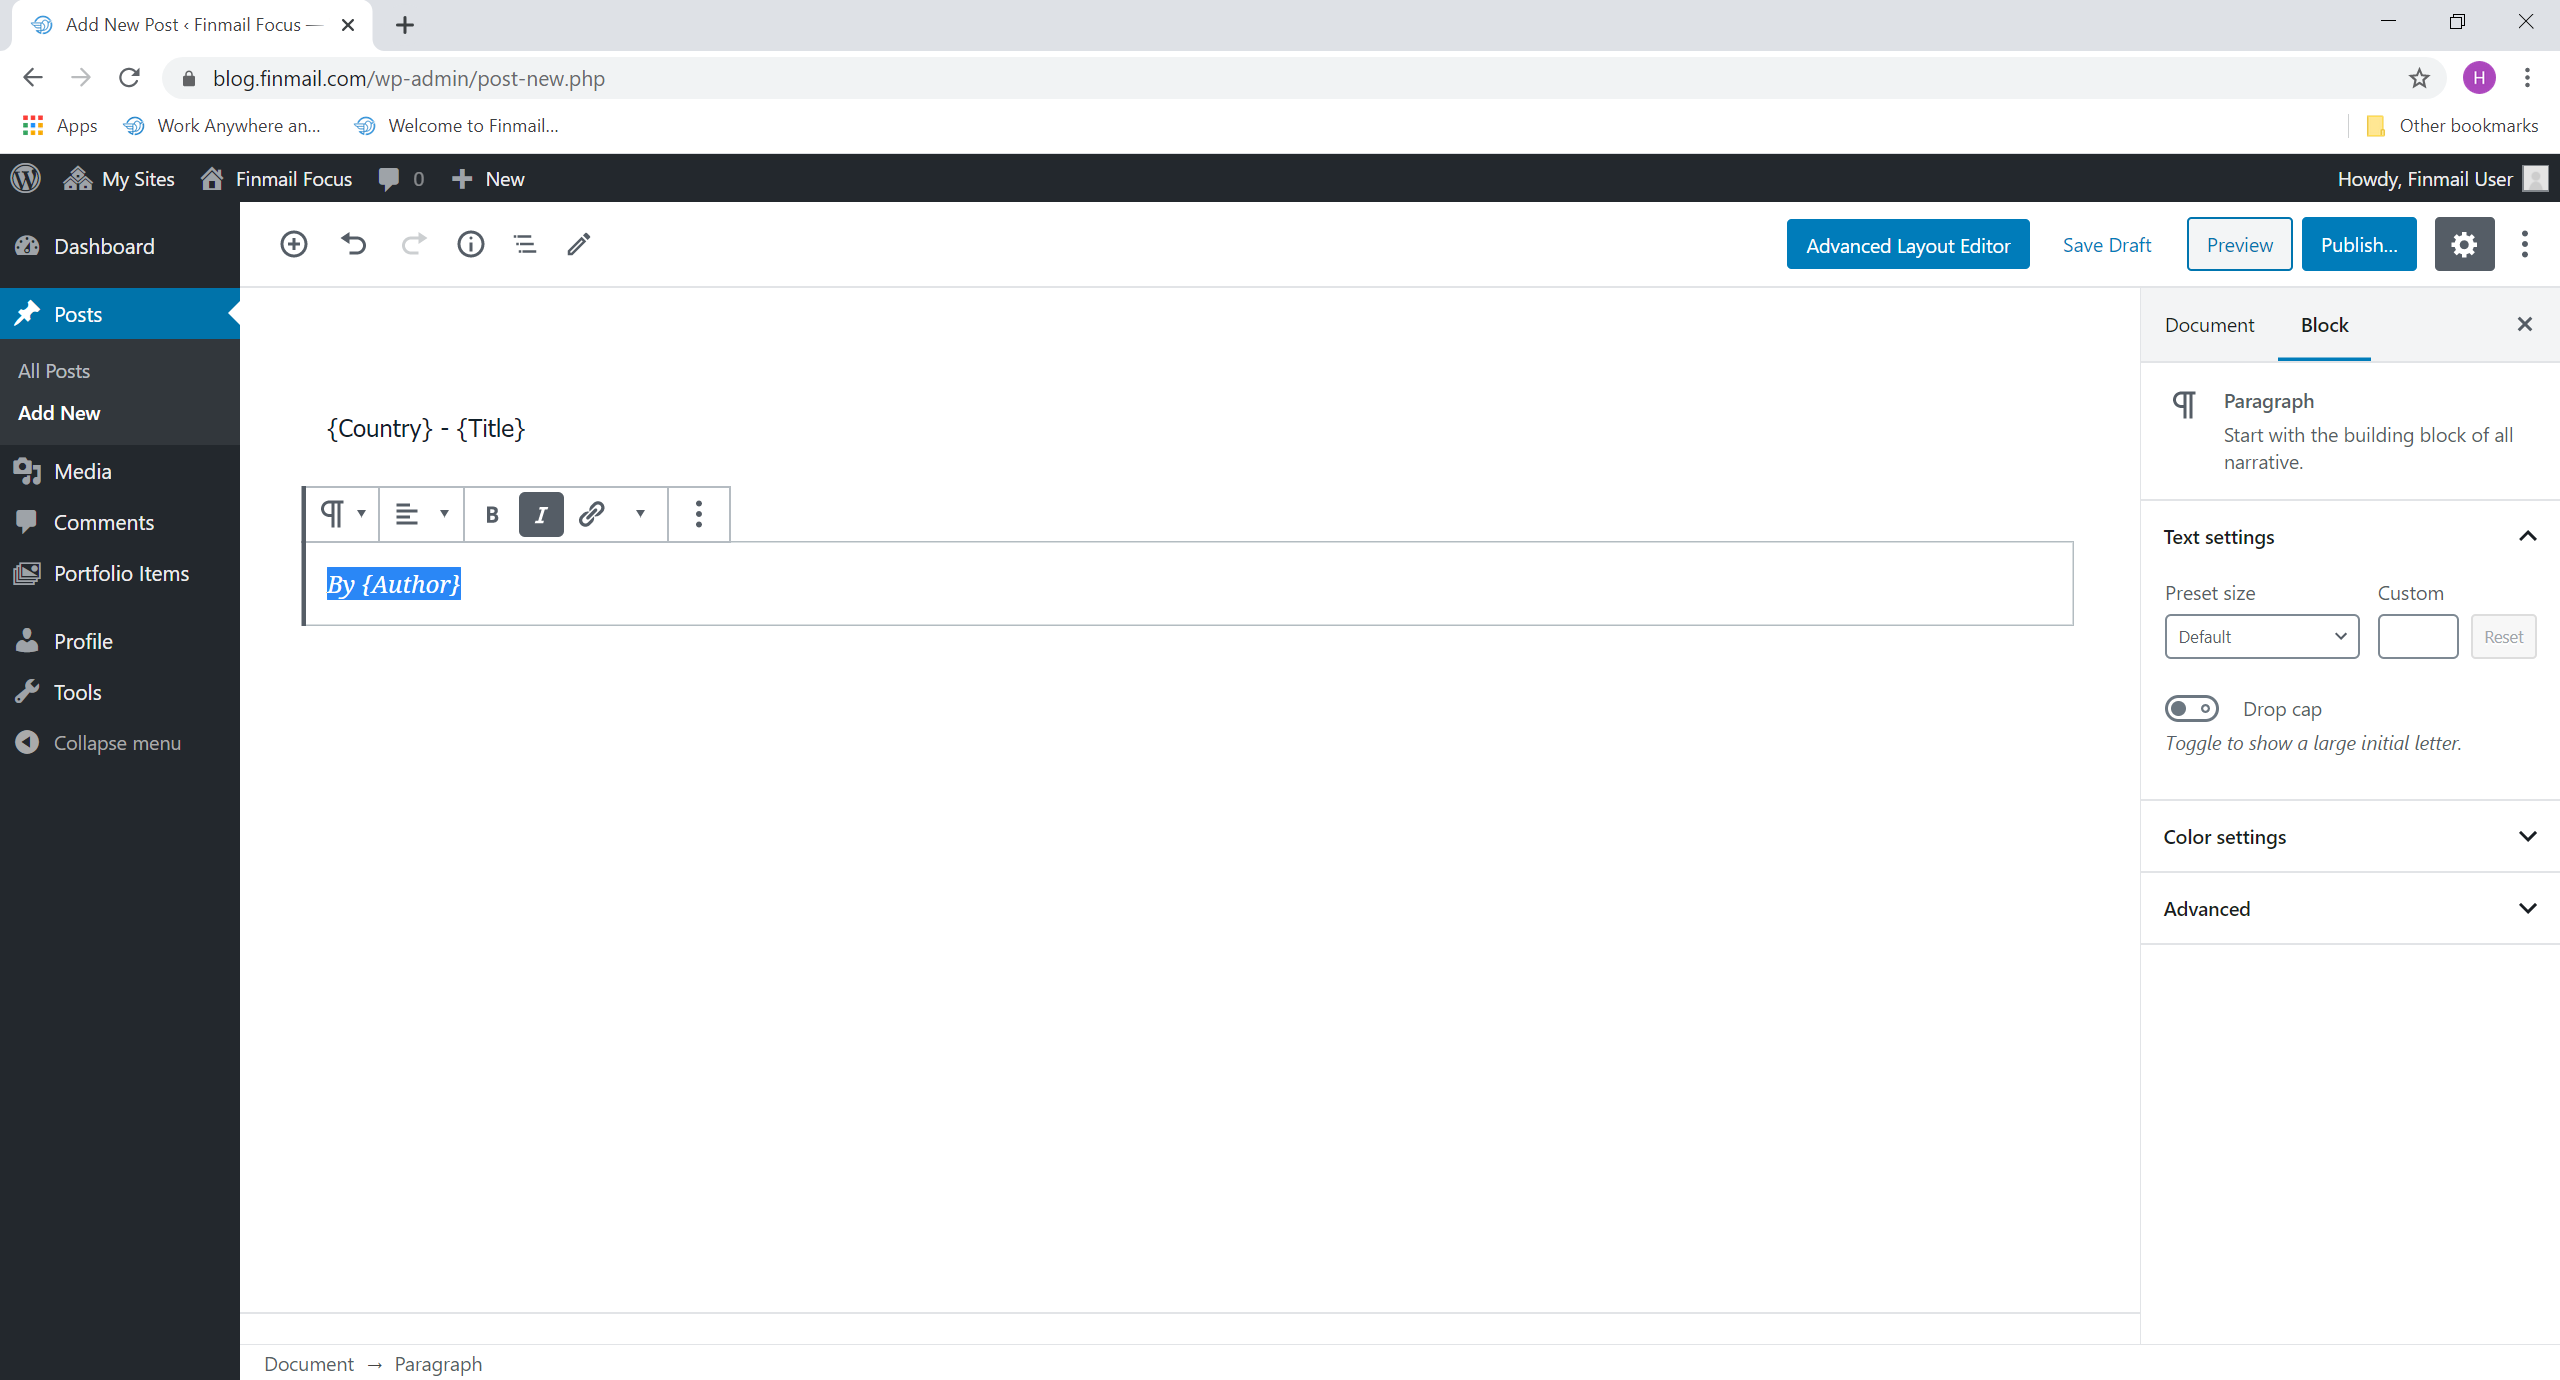Open block navigation list icon
The height and width of the screenshot is (1380, 2560).
point(525,244)
